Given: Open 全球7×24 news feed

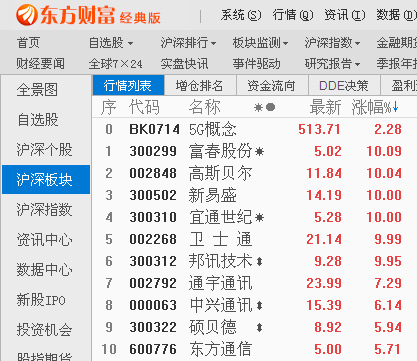Looking at the screenshot, I should point(115,63).
